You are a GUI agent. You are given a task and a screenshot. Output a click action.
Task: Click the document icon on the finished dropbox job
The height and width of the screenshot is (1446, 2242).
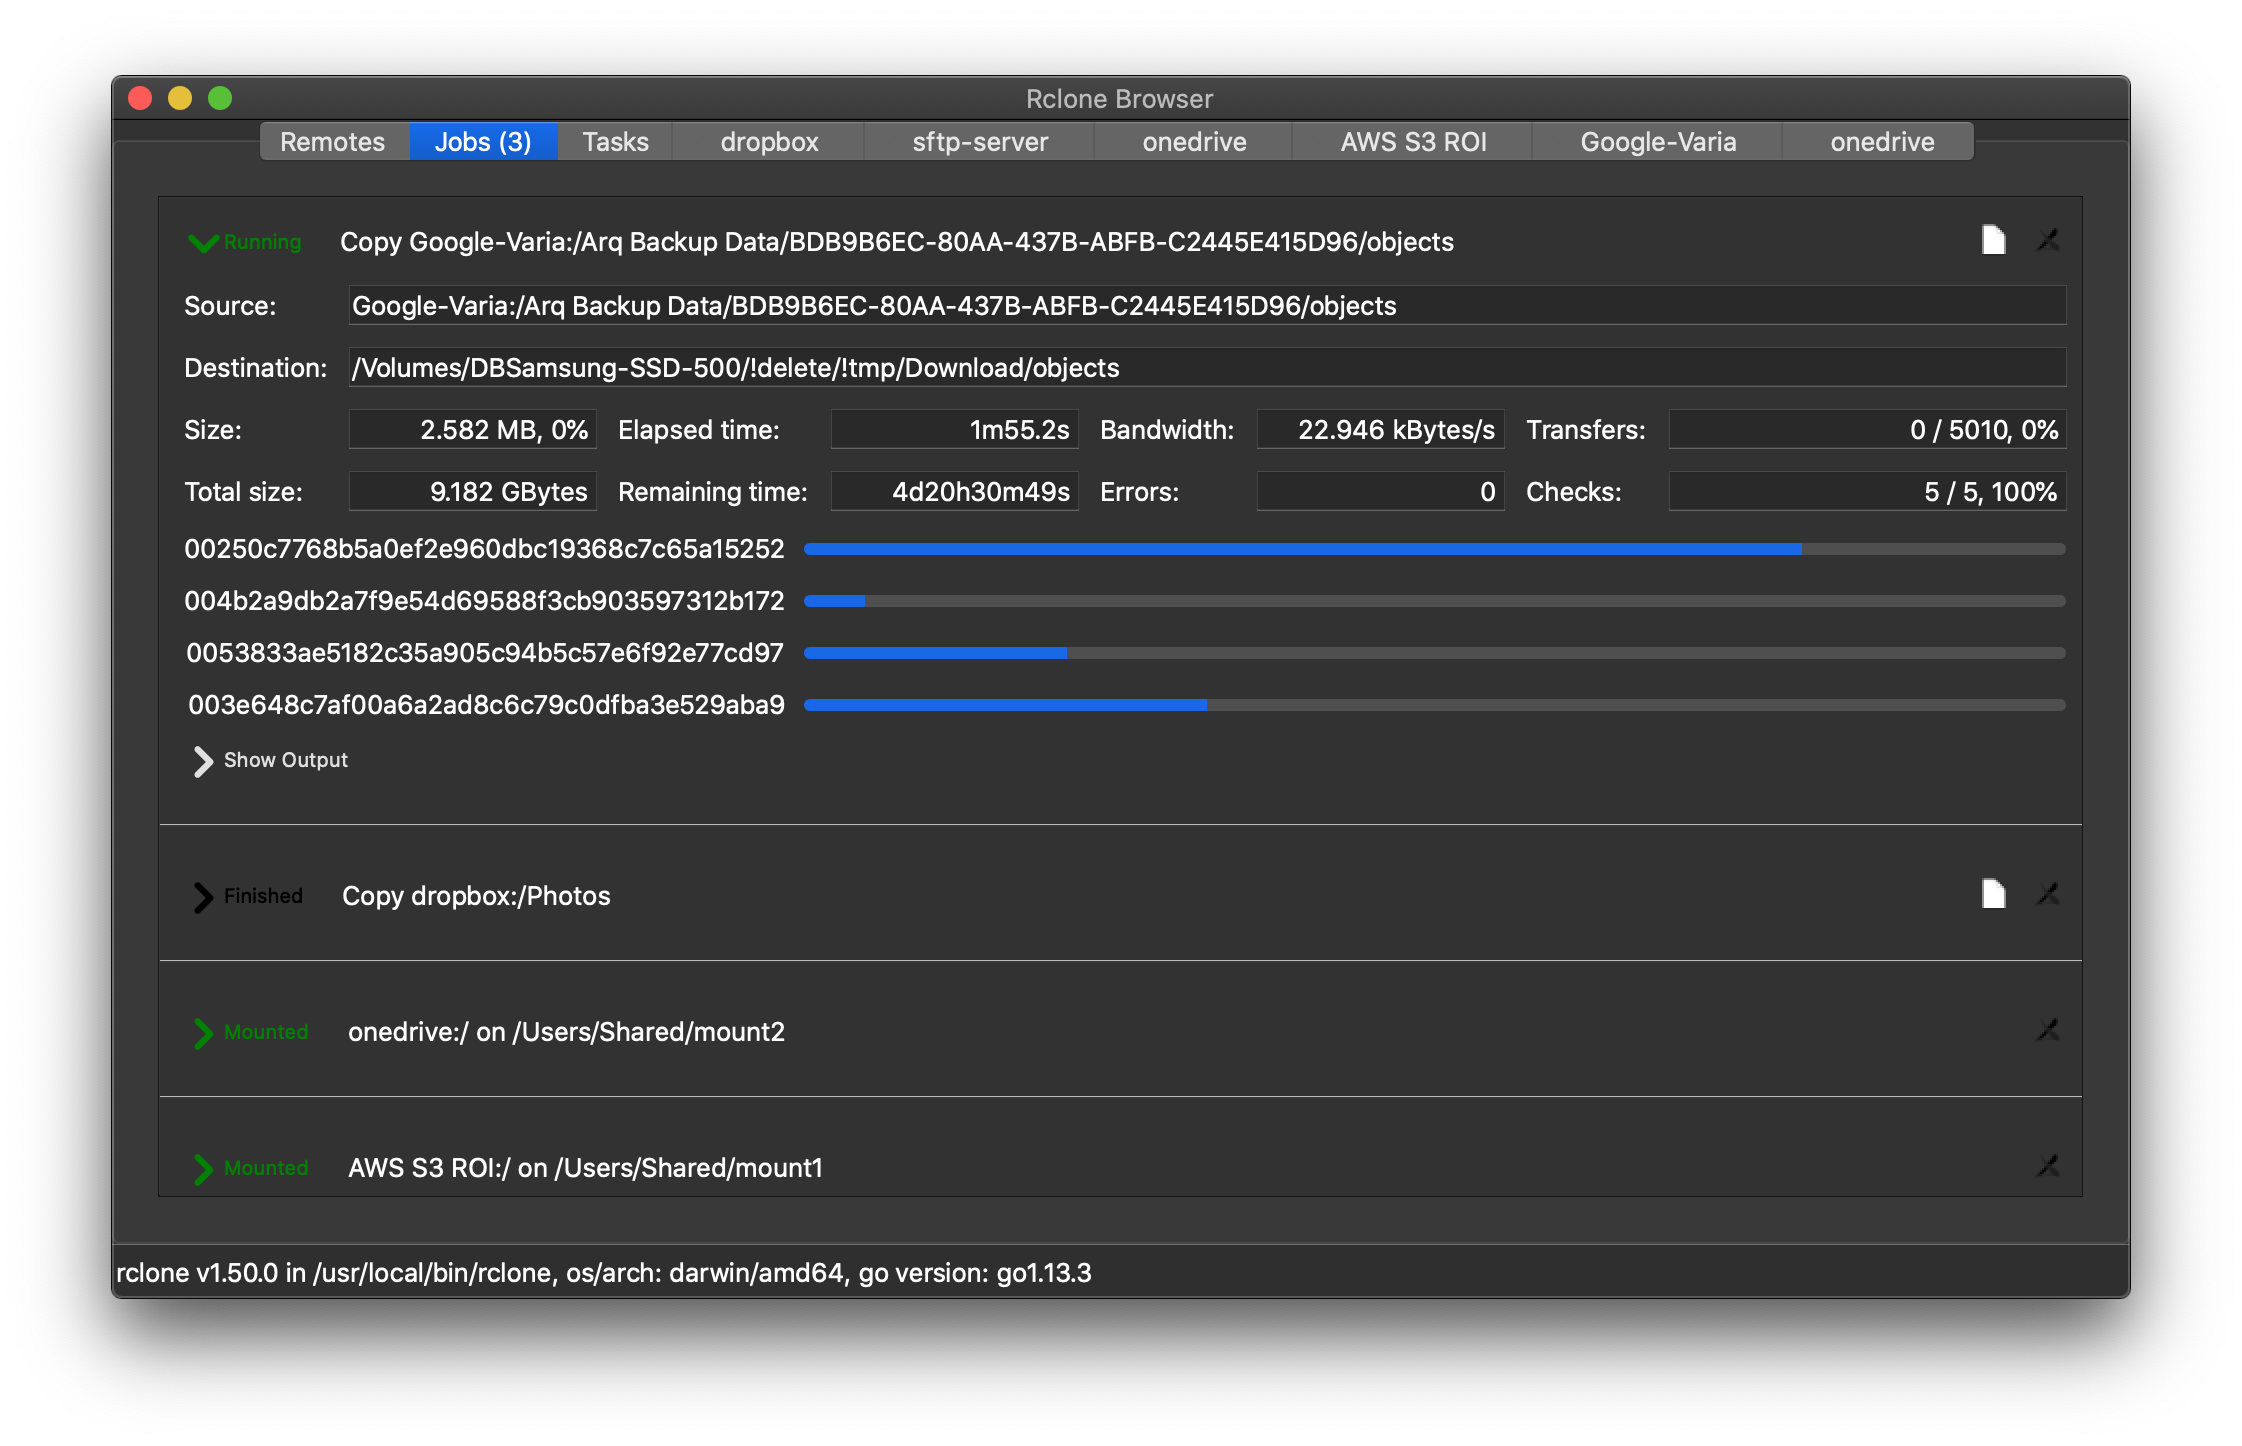1993,893
